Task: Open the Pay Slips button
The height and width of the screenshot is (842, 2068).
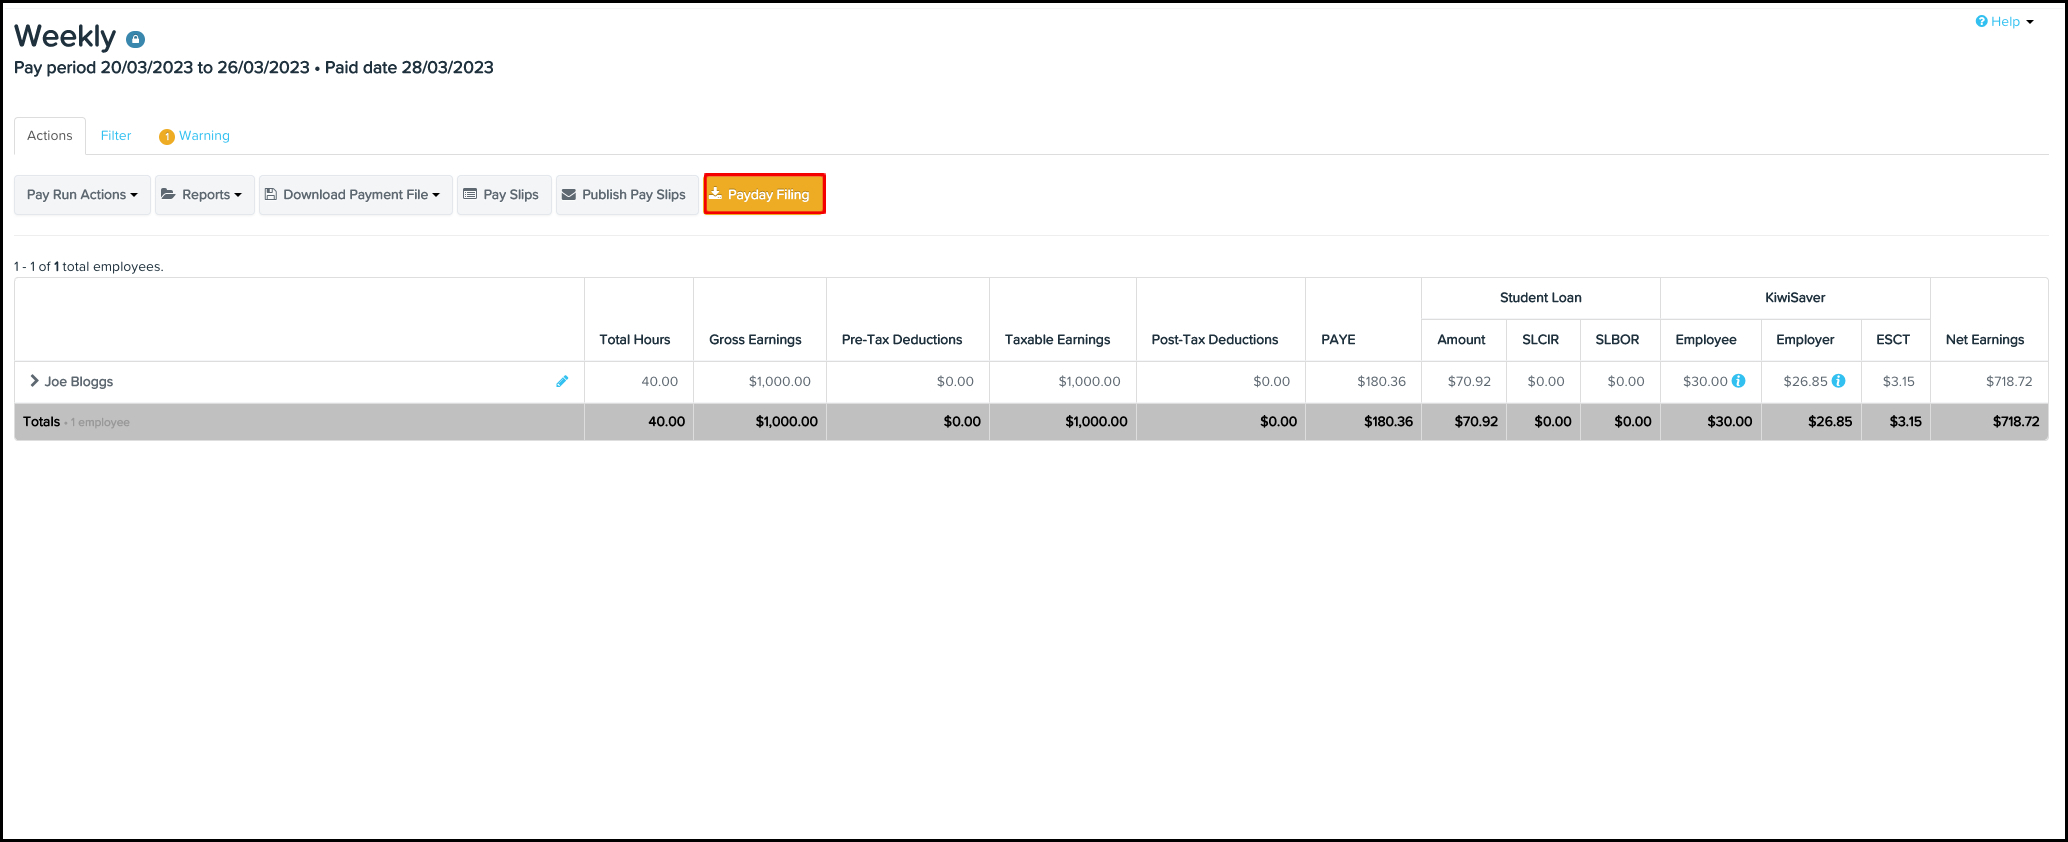Action: (503, 195)
